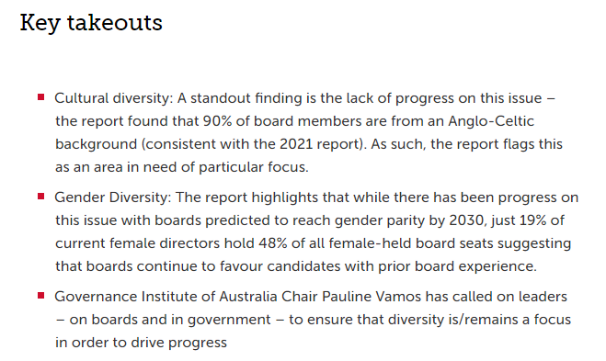Click the name 'Pauline Vamos'
Image resolution: width=606 pixels, height=361 pixels.
coord(371,297)
